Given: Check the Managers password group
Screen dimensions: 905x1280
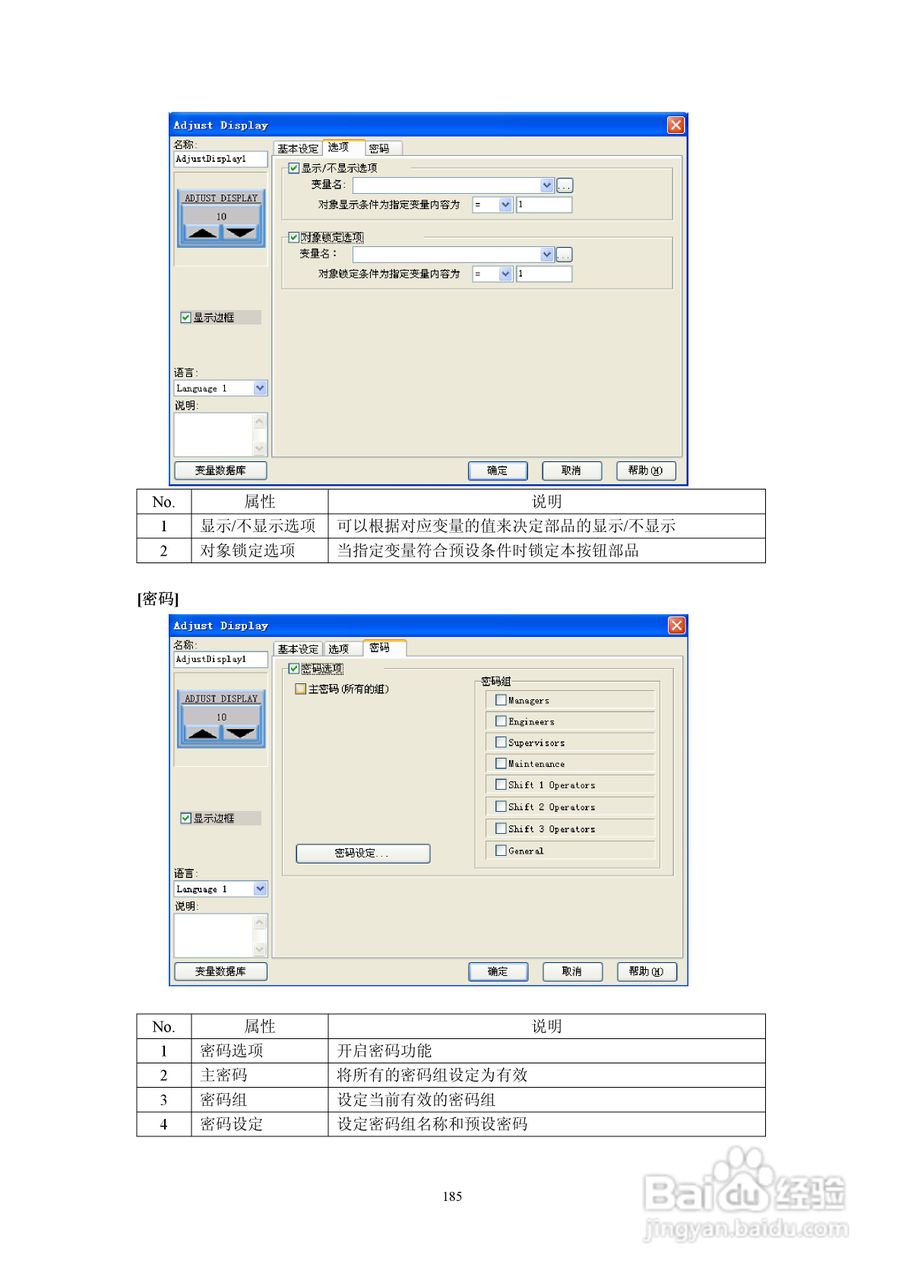Looking at the screenshot, I should point(501,699).
